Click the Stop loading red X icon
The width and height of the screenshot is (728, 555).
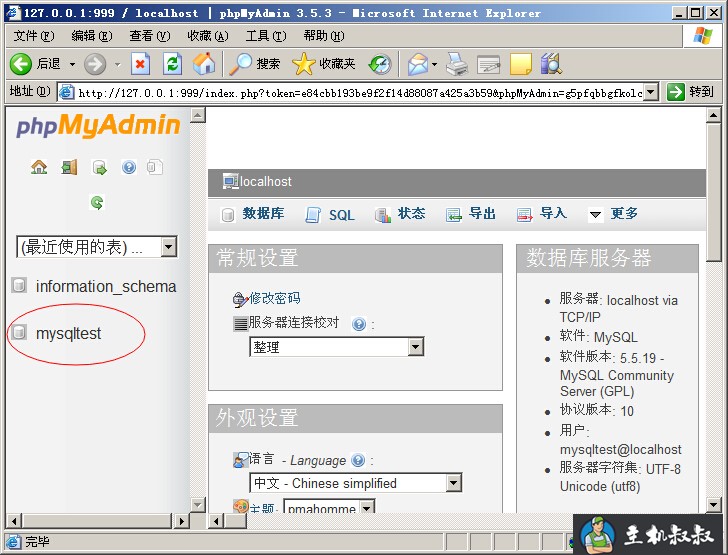pyautogui.click(x=140, y=64)
